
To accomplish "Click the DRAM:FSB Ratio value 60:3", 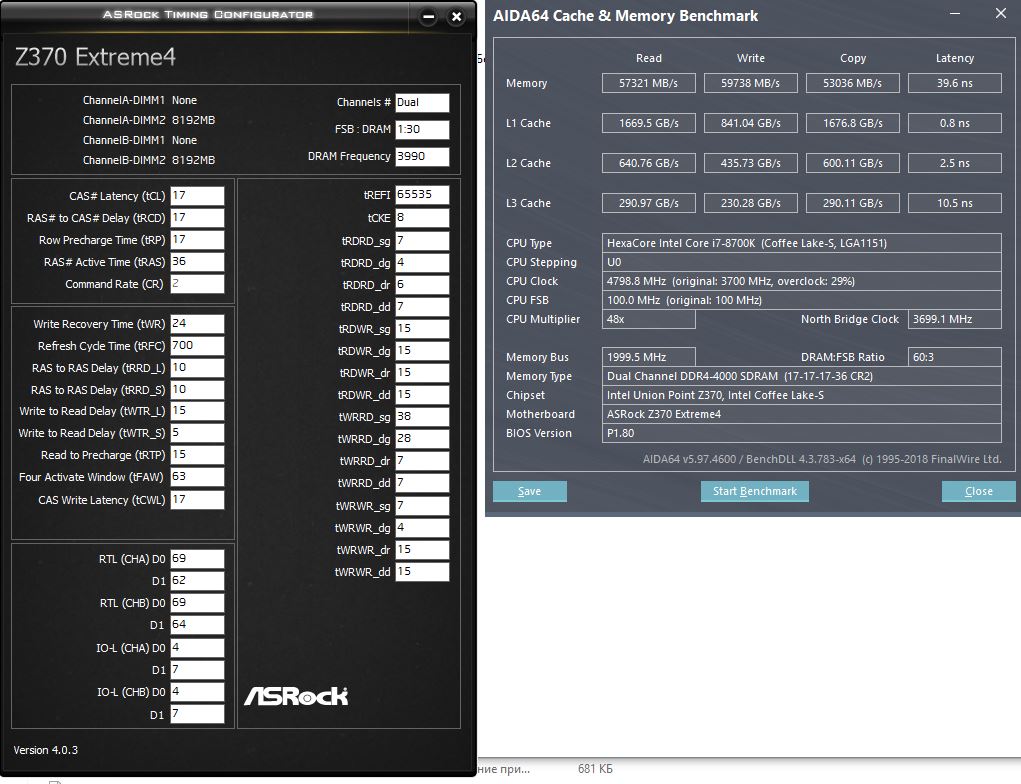I will pyautogui.click(x=955, y=357).
